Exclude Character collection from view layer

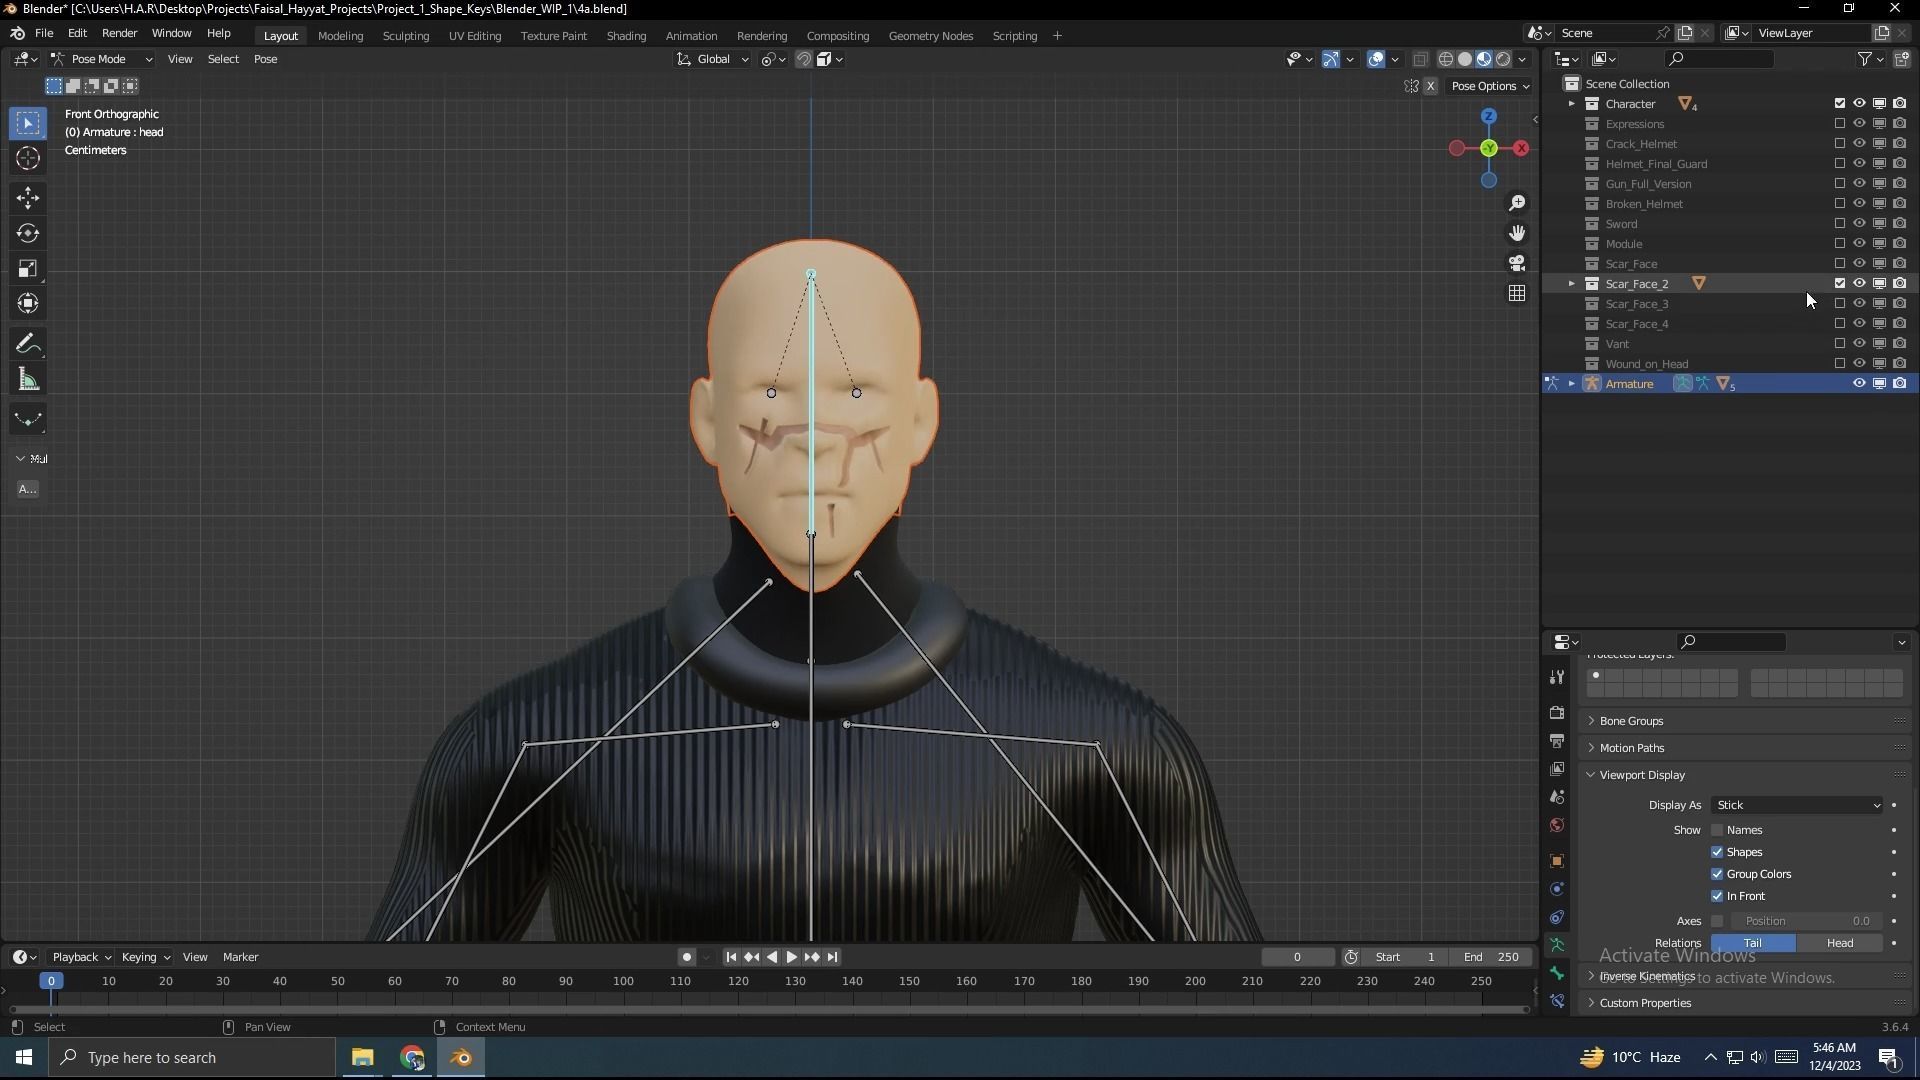(x=1840, y=103)
